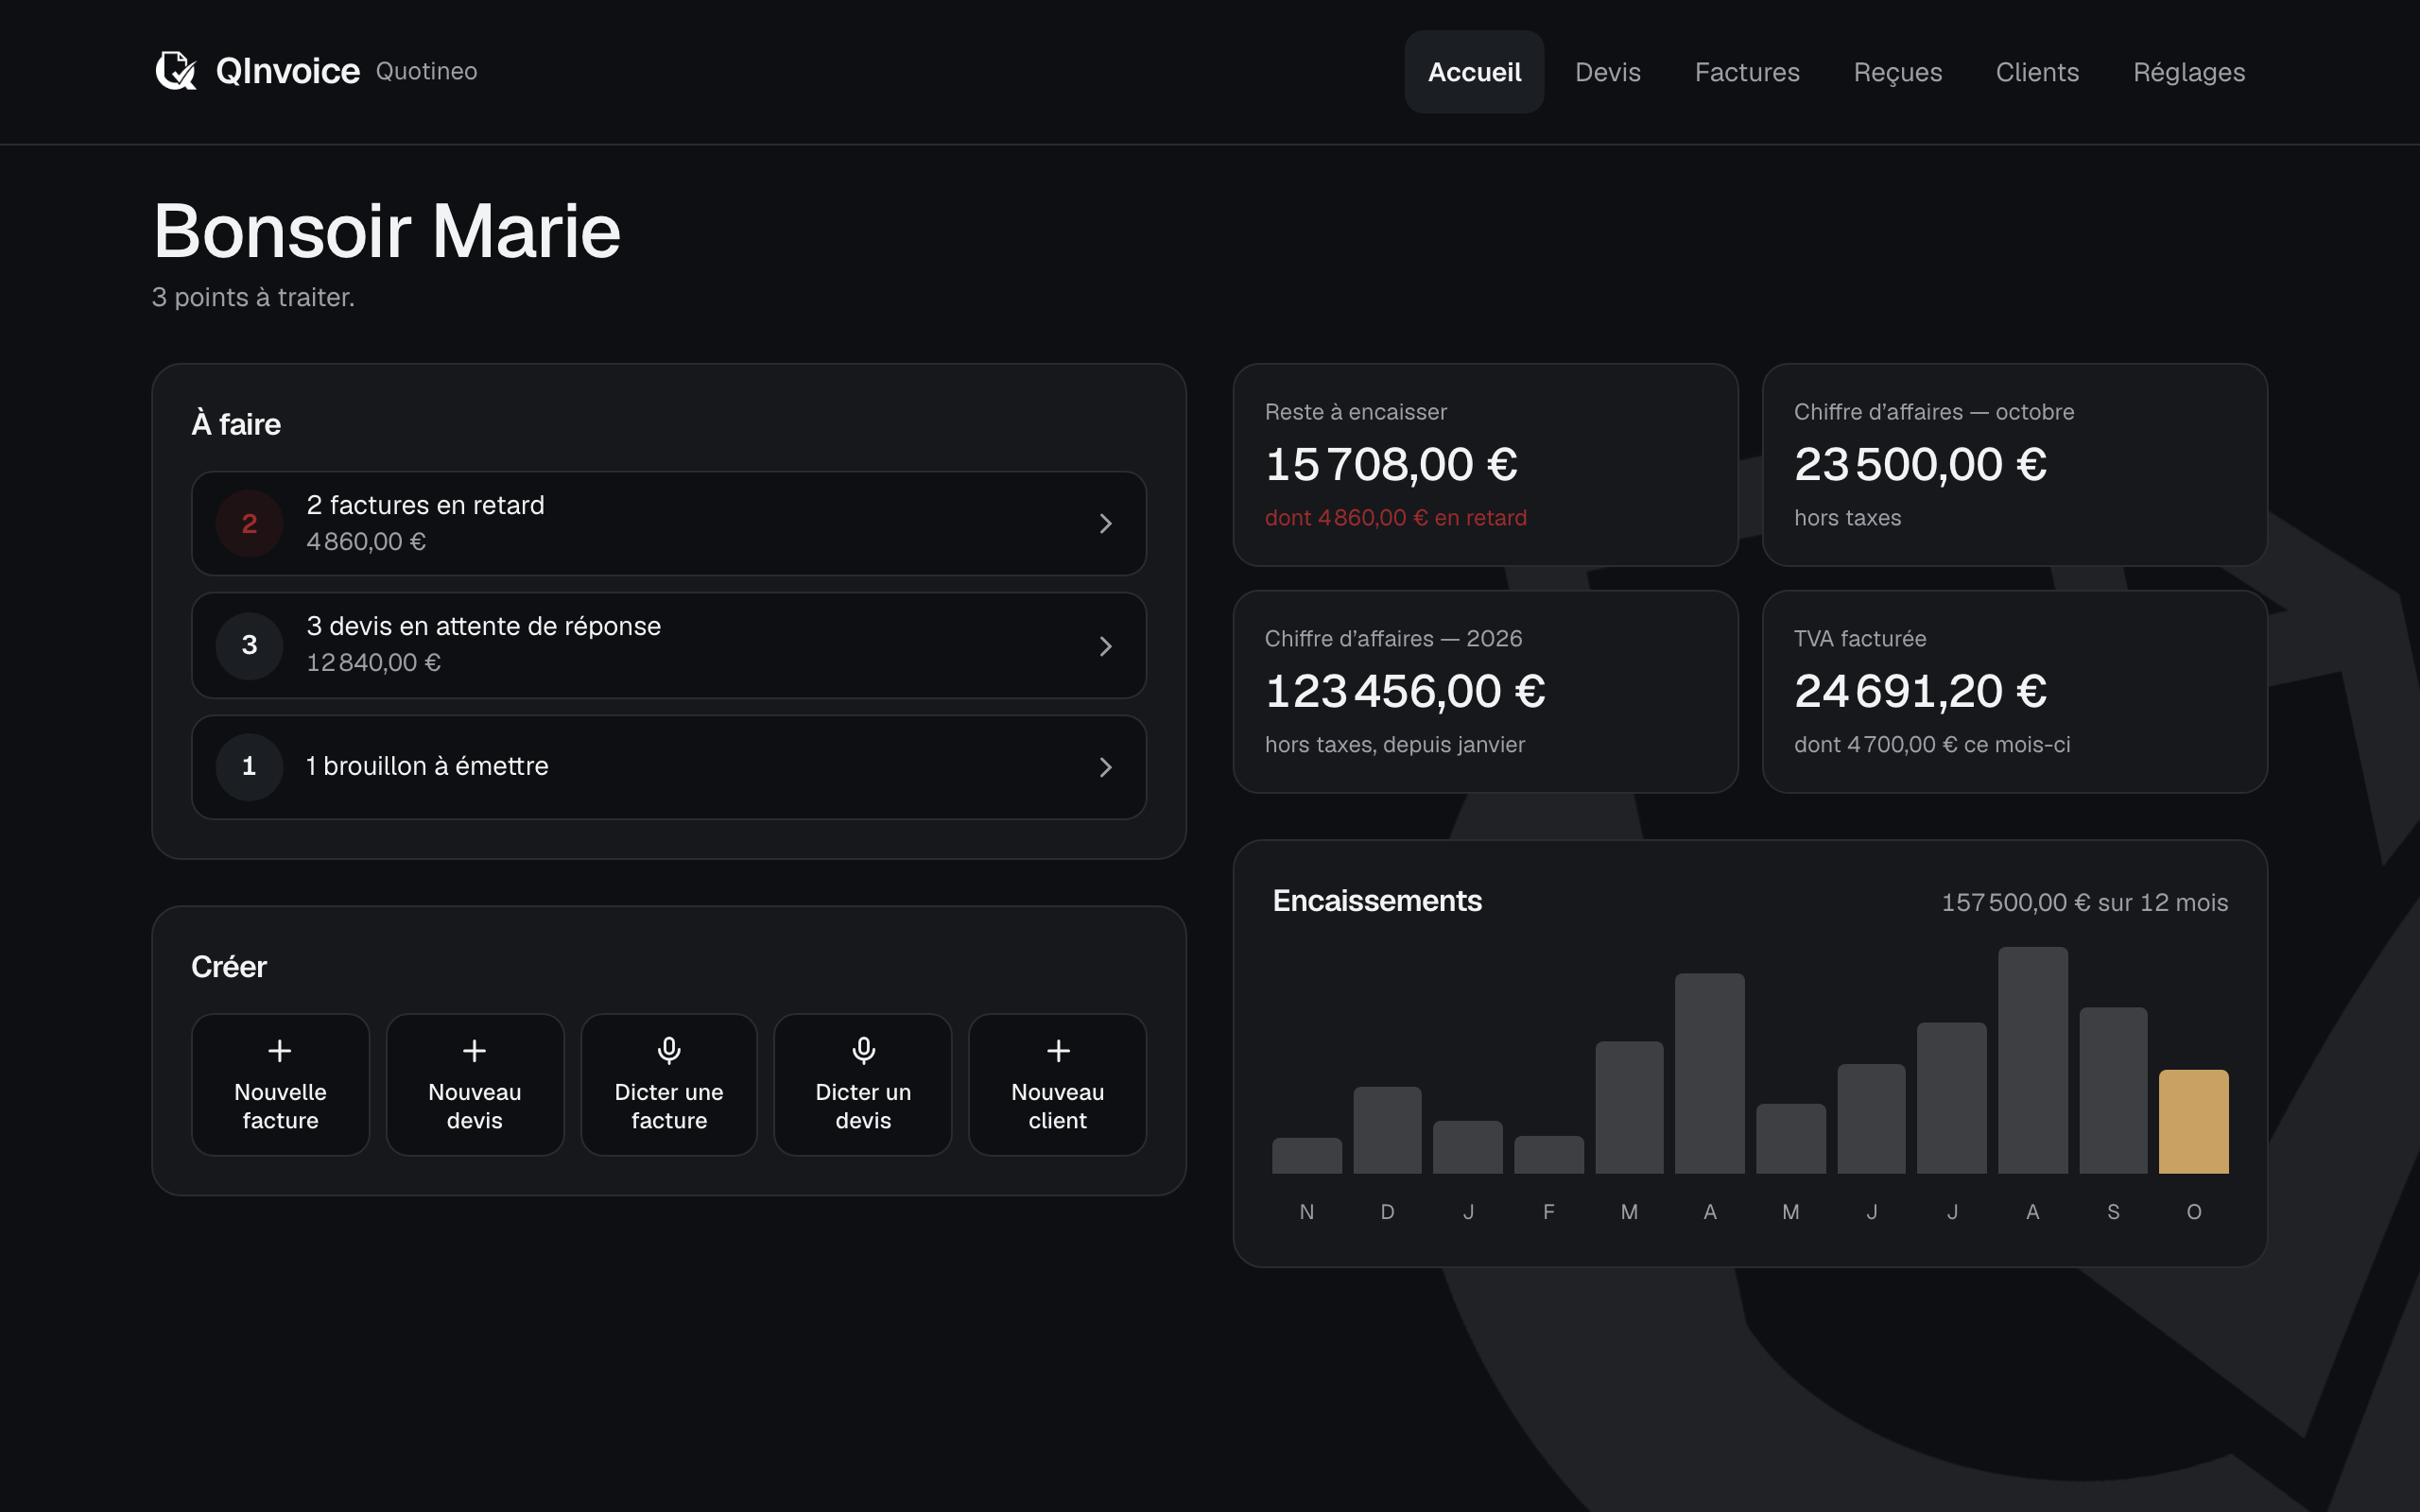
Task: Open the Réglages tab
Action: tap(2189, 72)
